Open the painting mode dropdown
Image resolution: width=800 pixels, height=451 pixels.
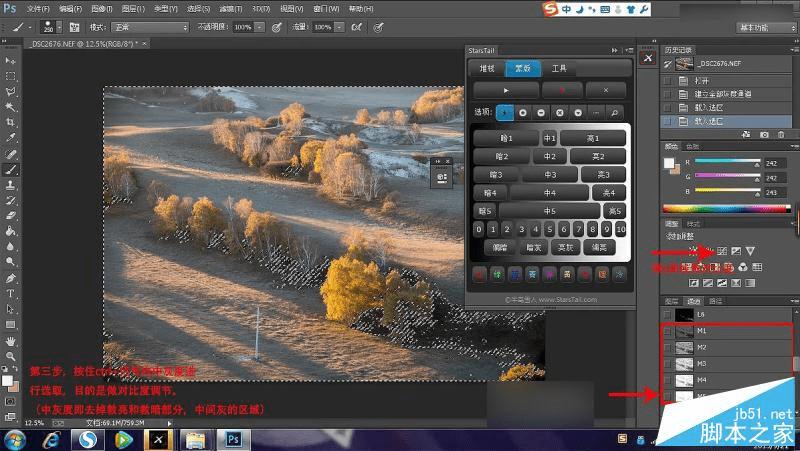(151, 27)
